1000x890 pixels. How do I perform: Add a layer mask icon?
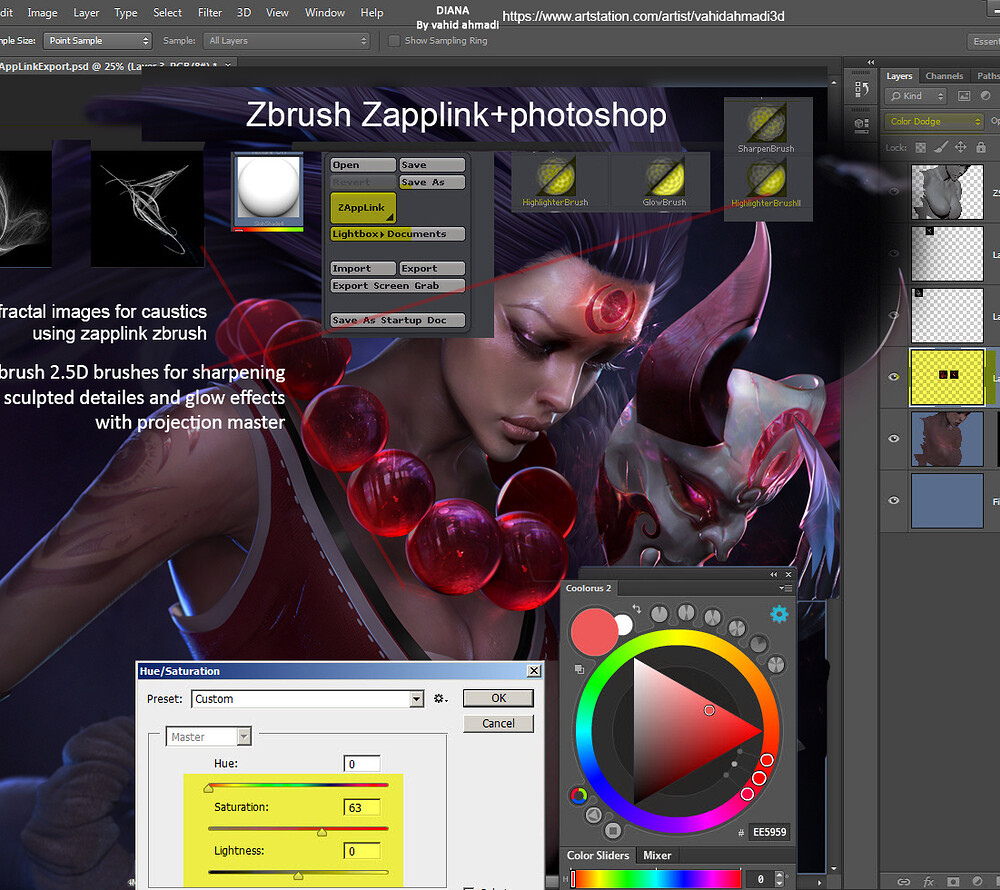click(x=953, y=882)
